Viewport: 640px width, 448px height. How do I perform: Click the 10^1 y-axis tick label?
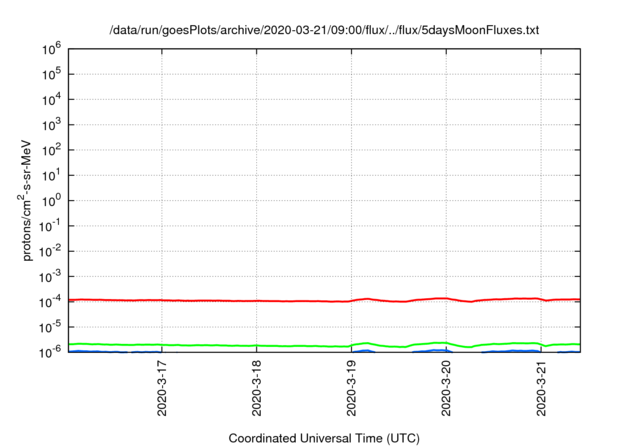pos(51,175)
